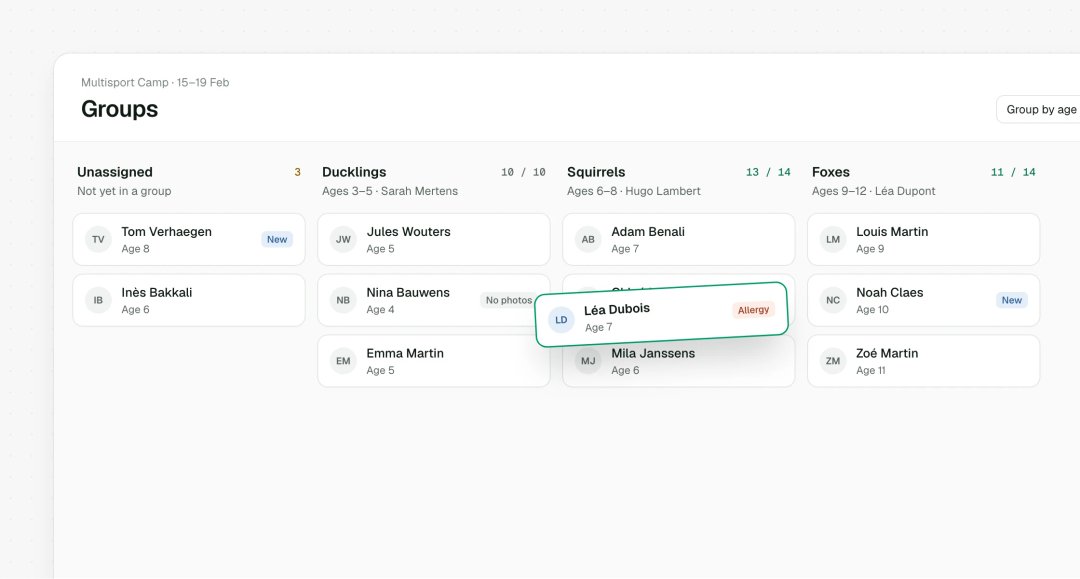Click the Allergy tag on Léa Dubois

pos(753,310)
